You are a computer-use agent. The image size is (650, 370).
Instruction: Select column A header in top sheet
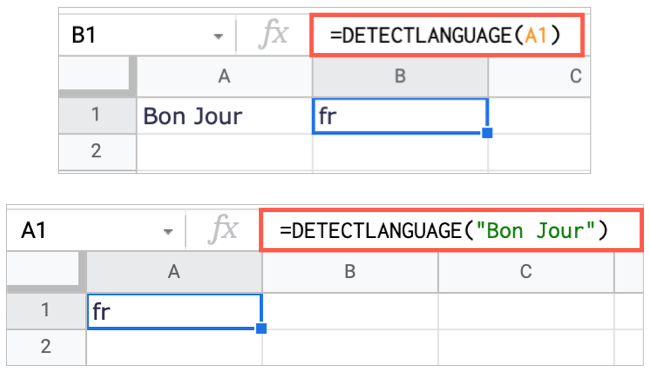pyautogui.click(x=224, y=77)
